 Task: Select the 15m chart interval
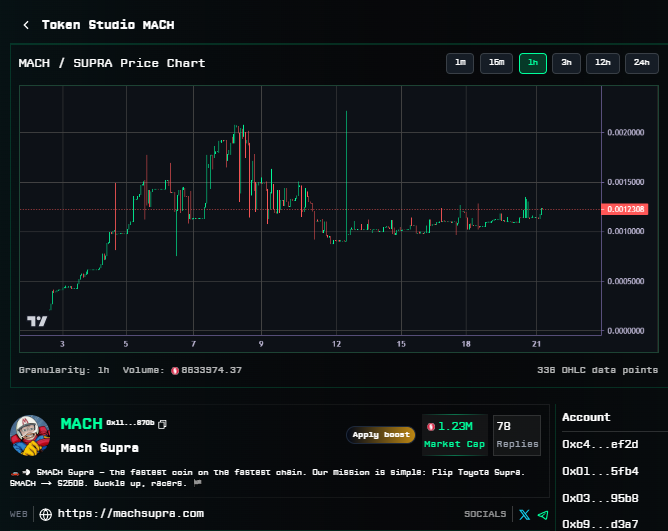click(x=496, y=63)
